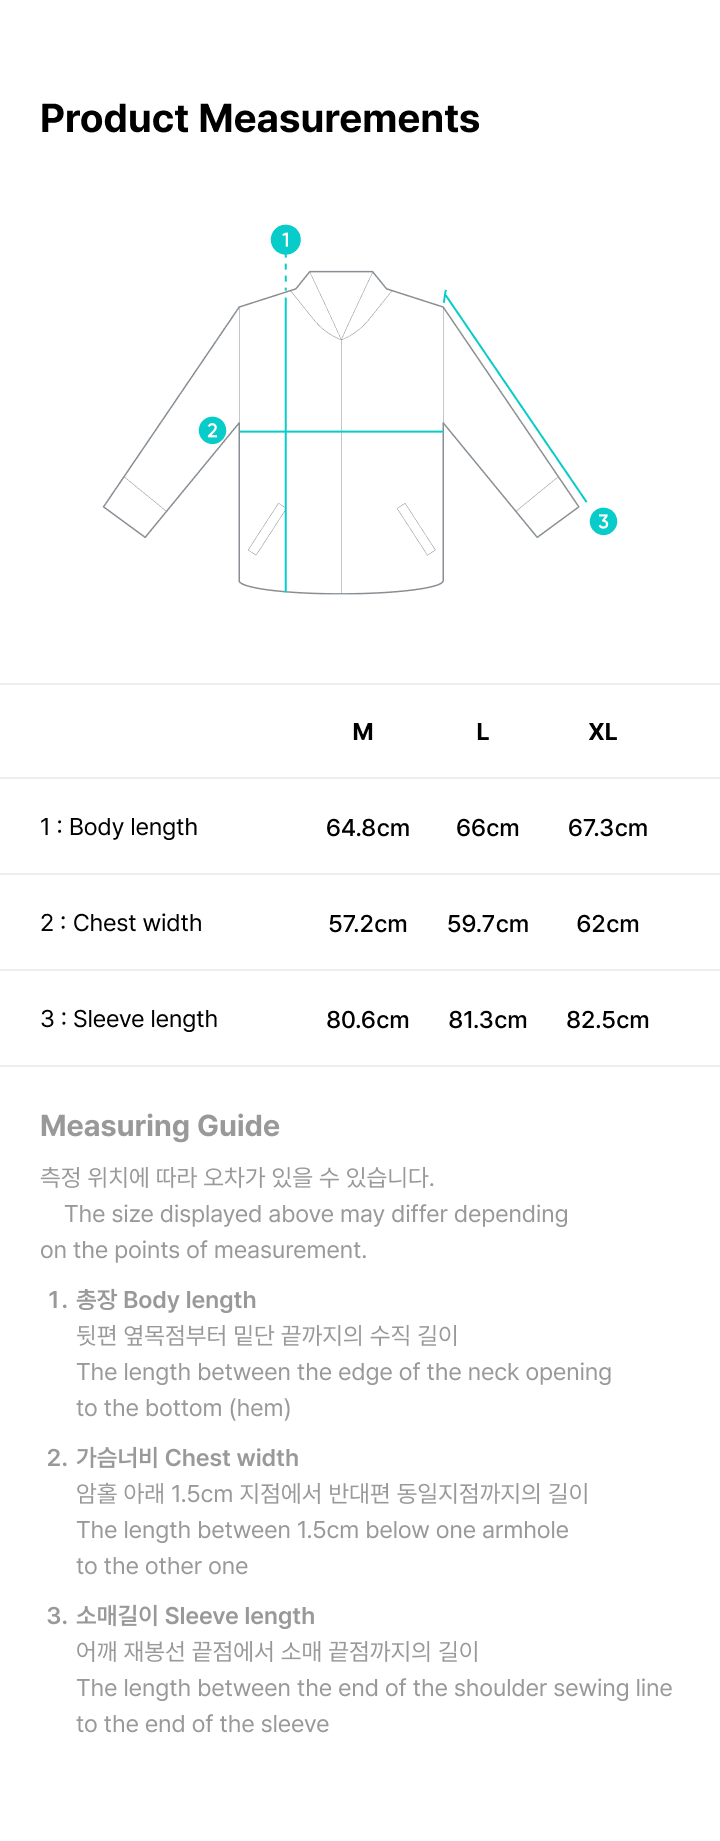Click the 가슴너비 Chest width guide item
This screenshot has width=720, height=1841.
[x=173, y=1458]
